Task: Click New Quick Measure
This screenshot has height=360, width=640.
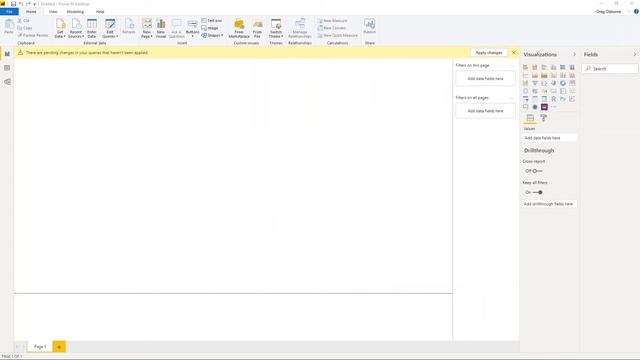Action: tap(338, 35)
